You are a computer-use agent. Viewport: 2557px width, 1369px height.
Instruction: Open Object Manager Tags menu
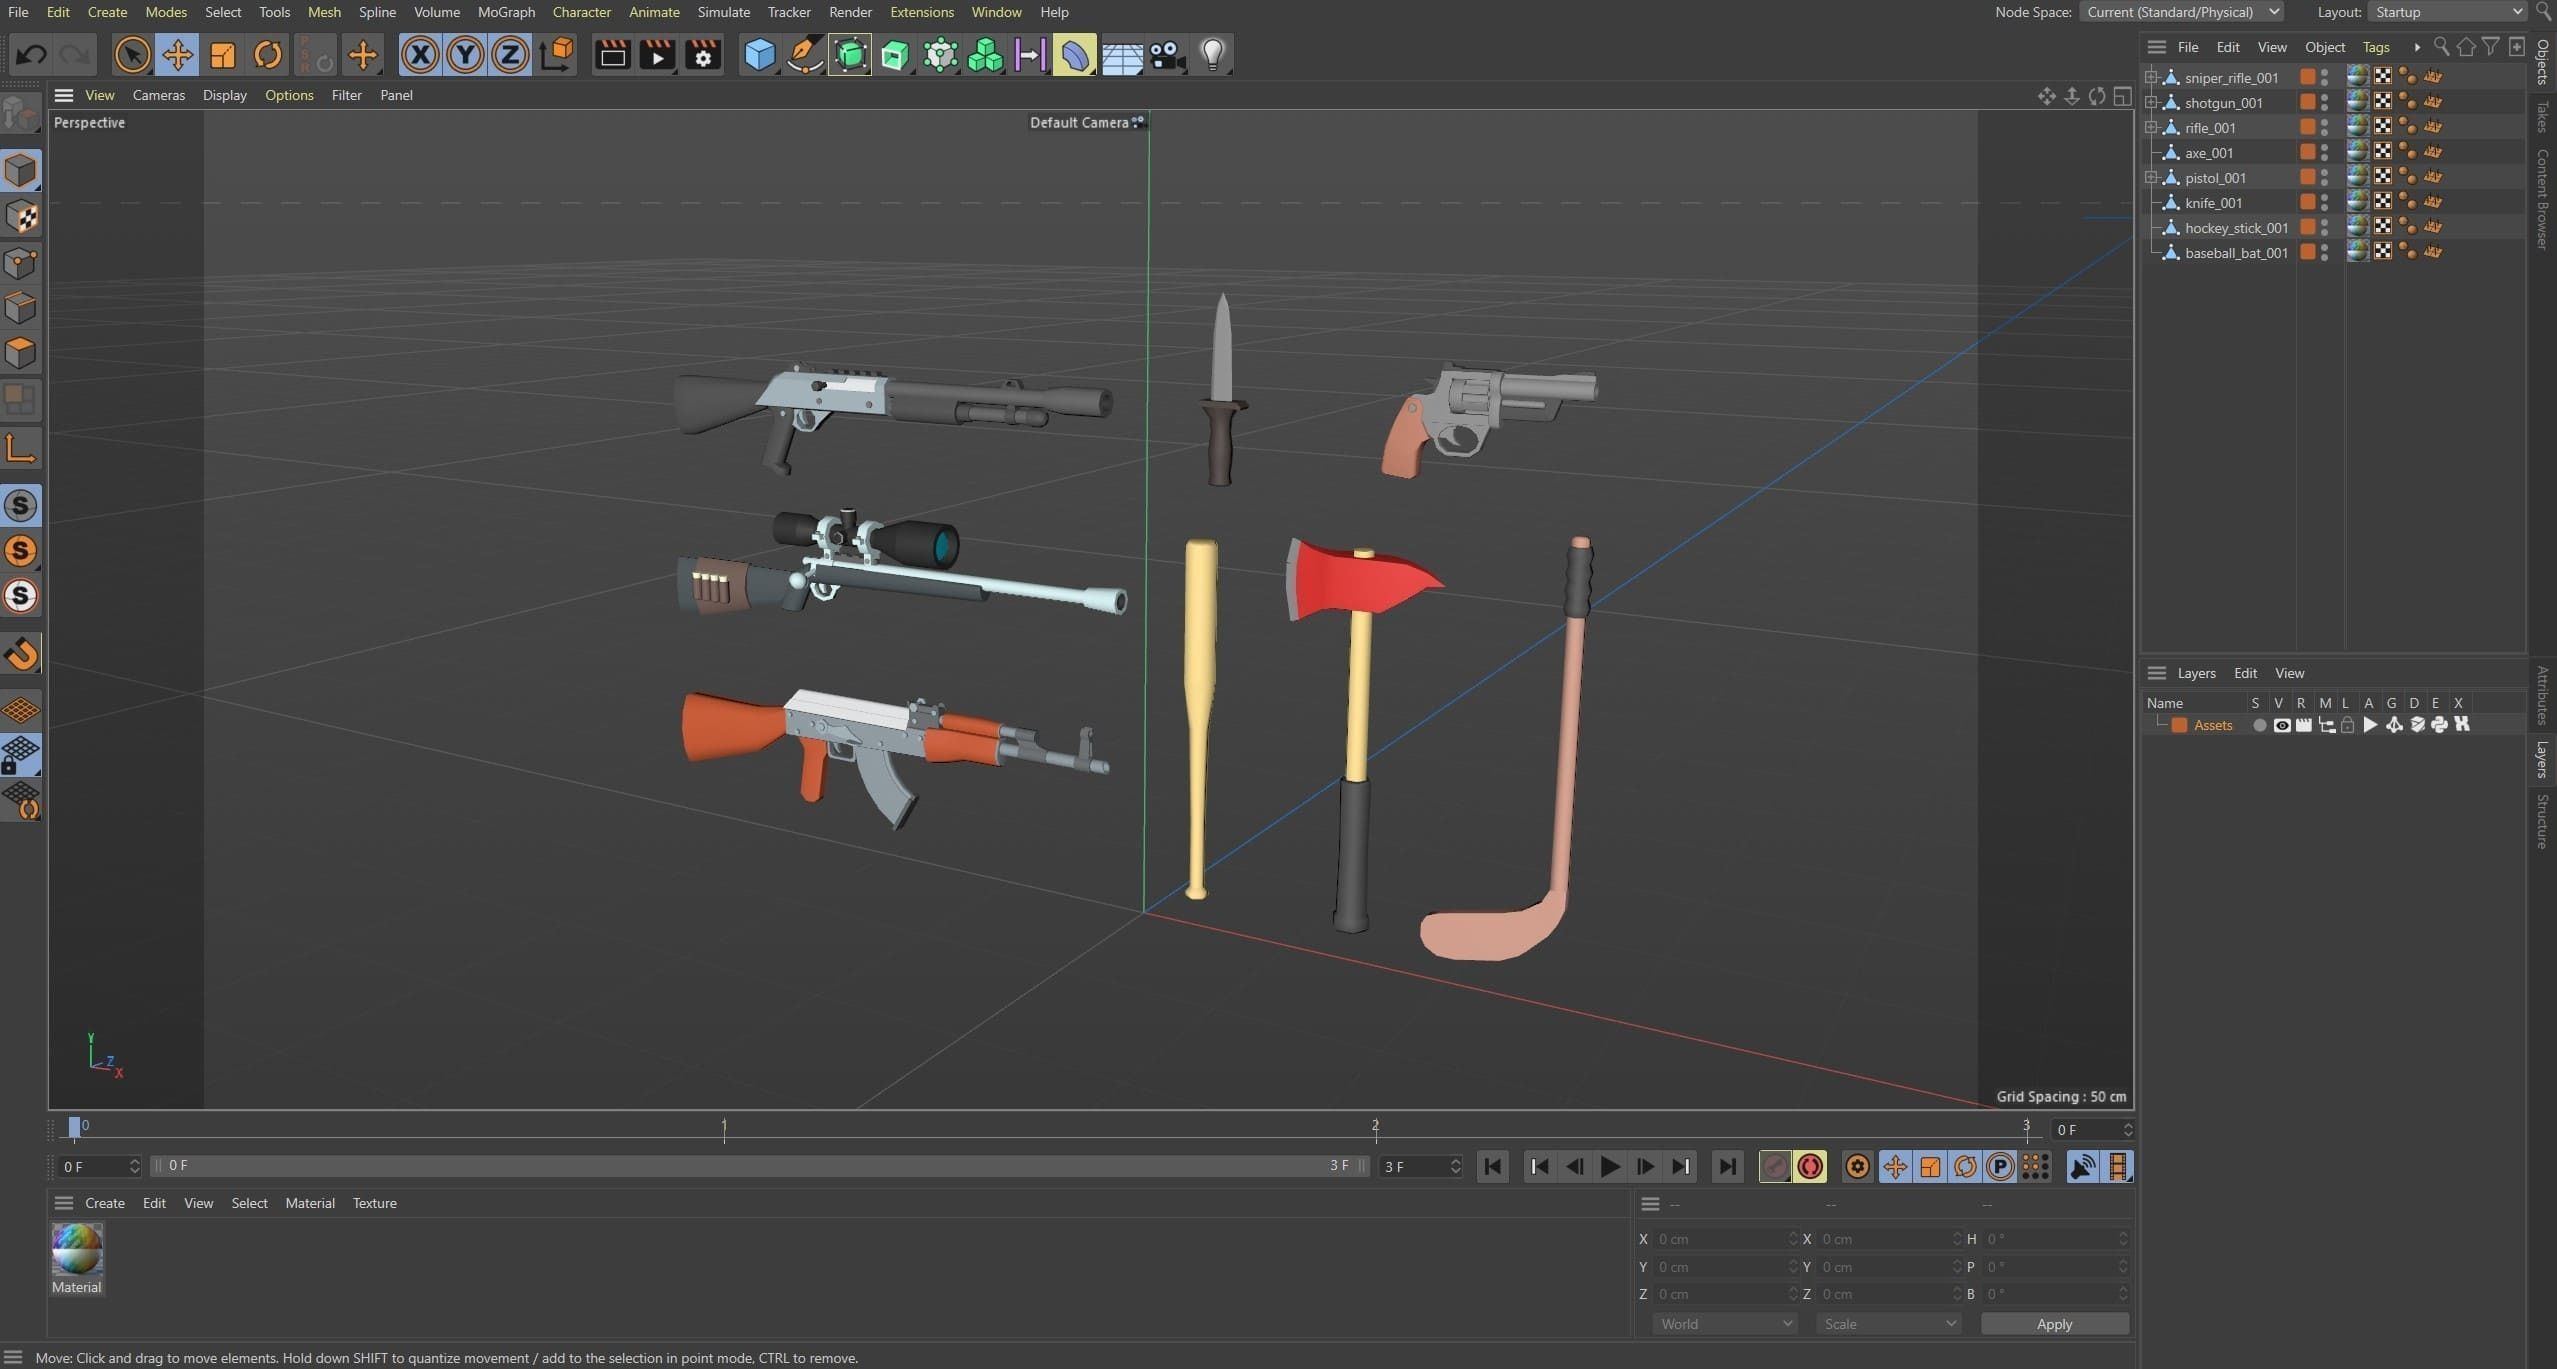(x=2375, y=47)
